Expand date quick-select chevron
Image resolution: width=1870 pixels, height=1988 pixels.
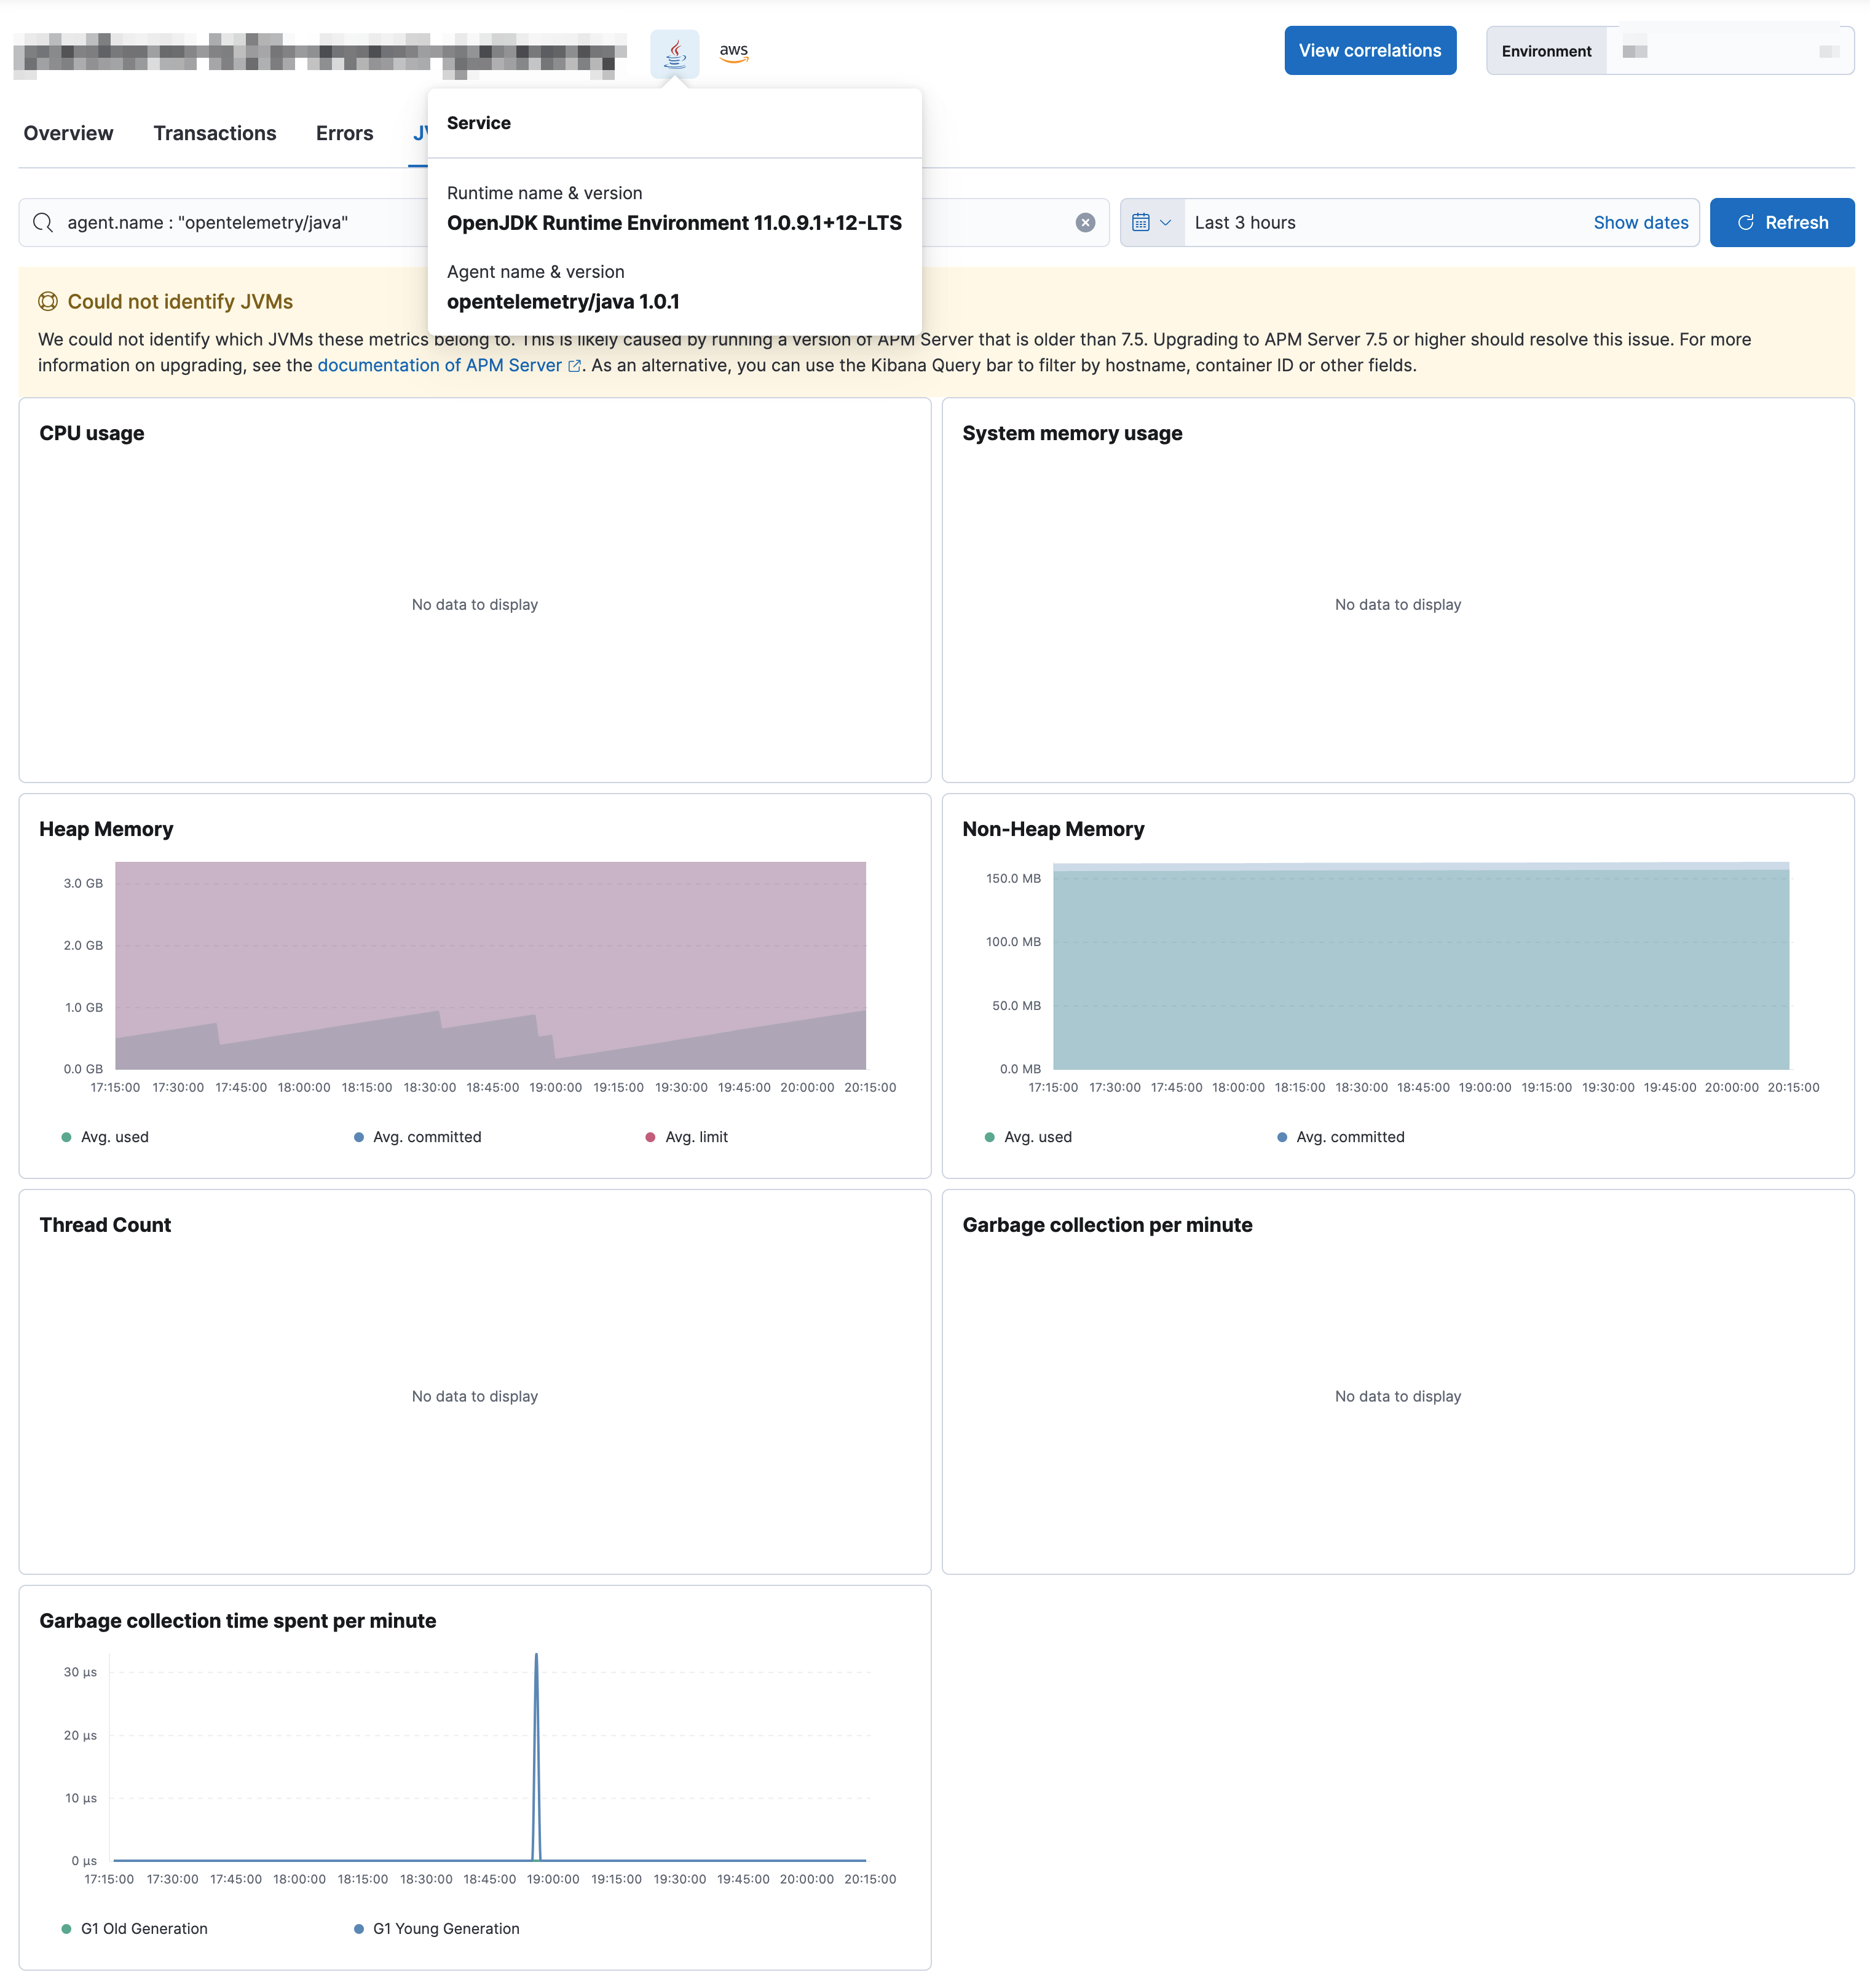tap(1165, 223)
